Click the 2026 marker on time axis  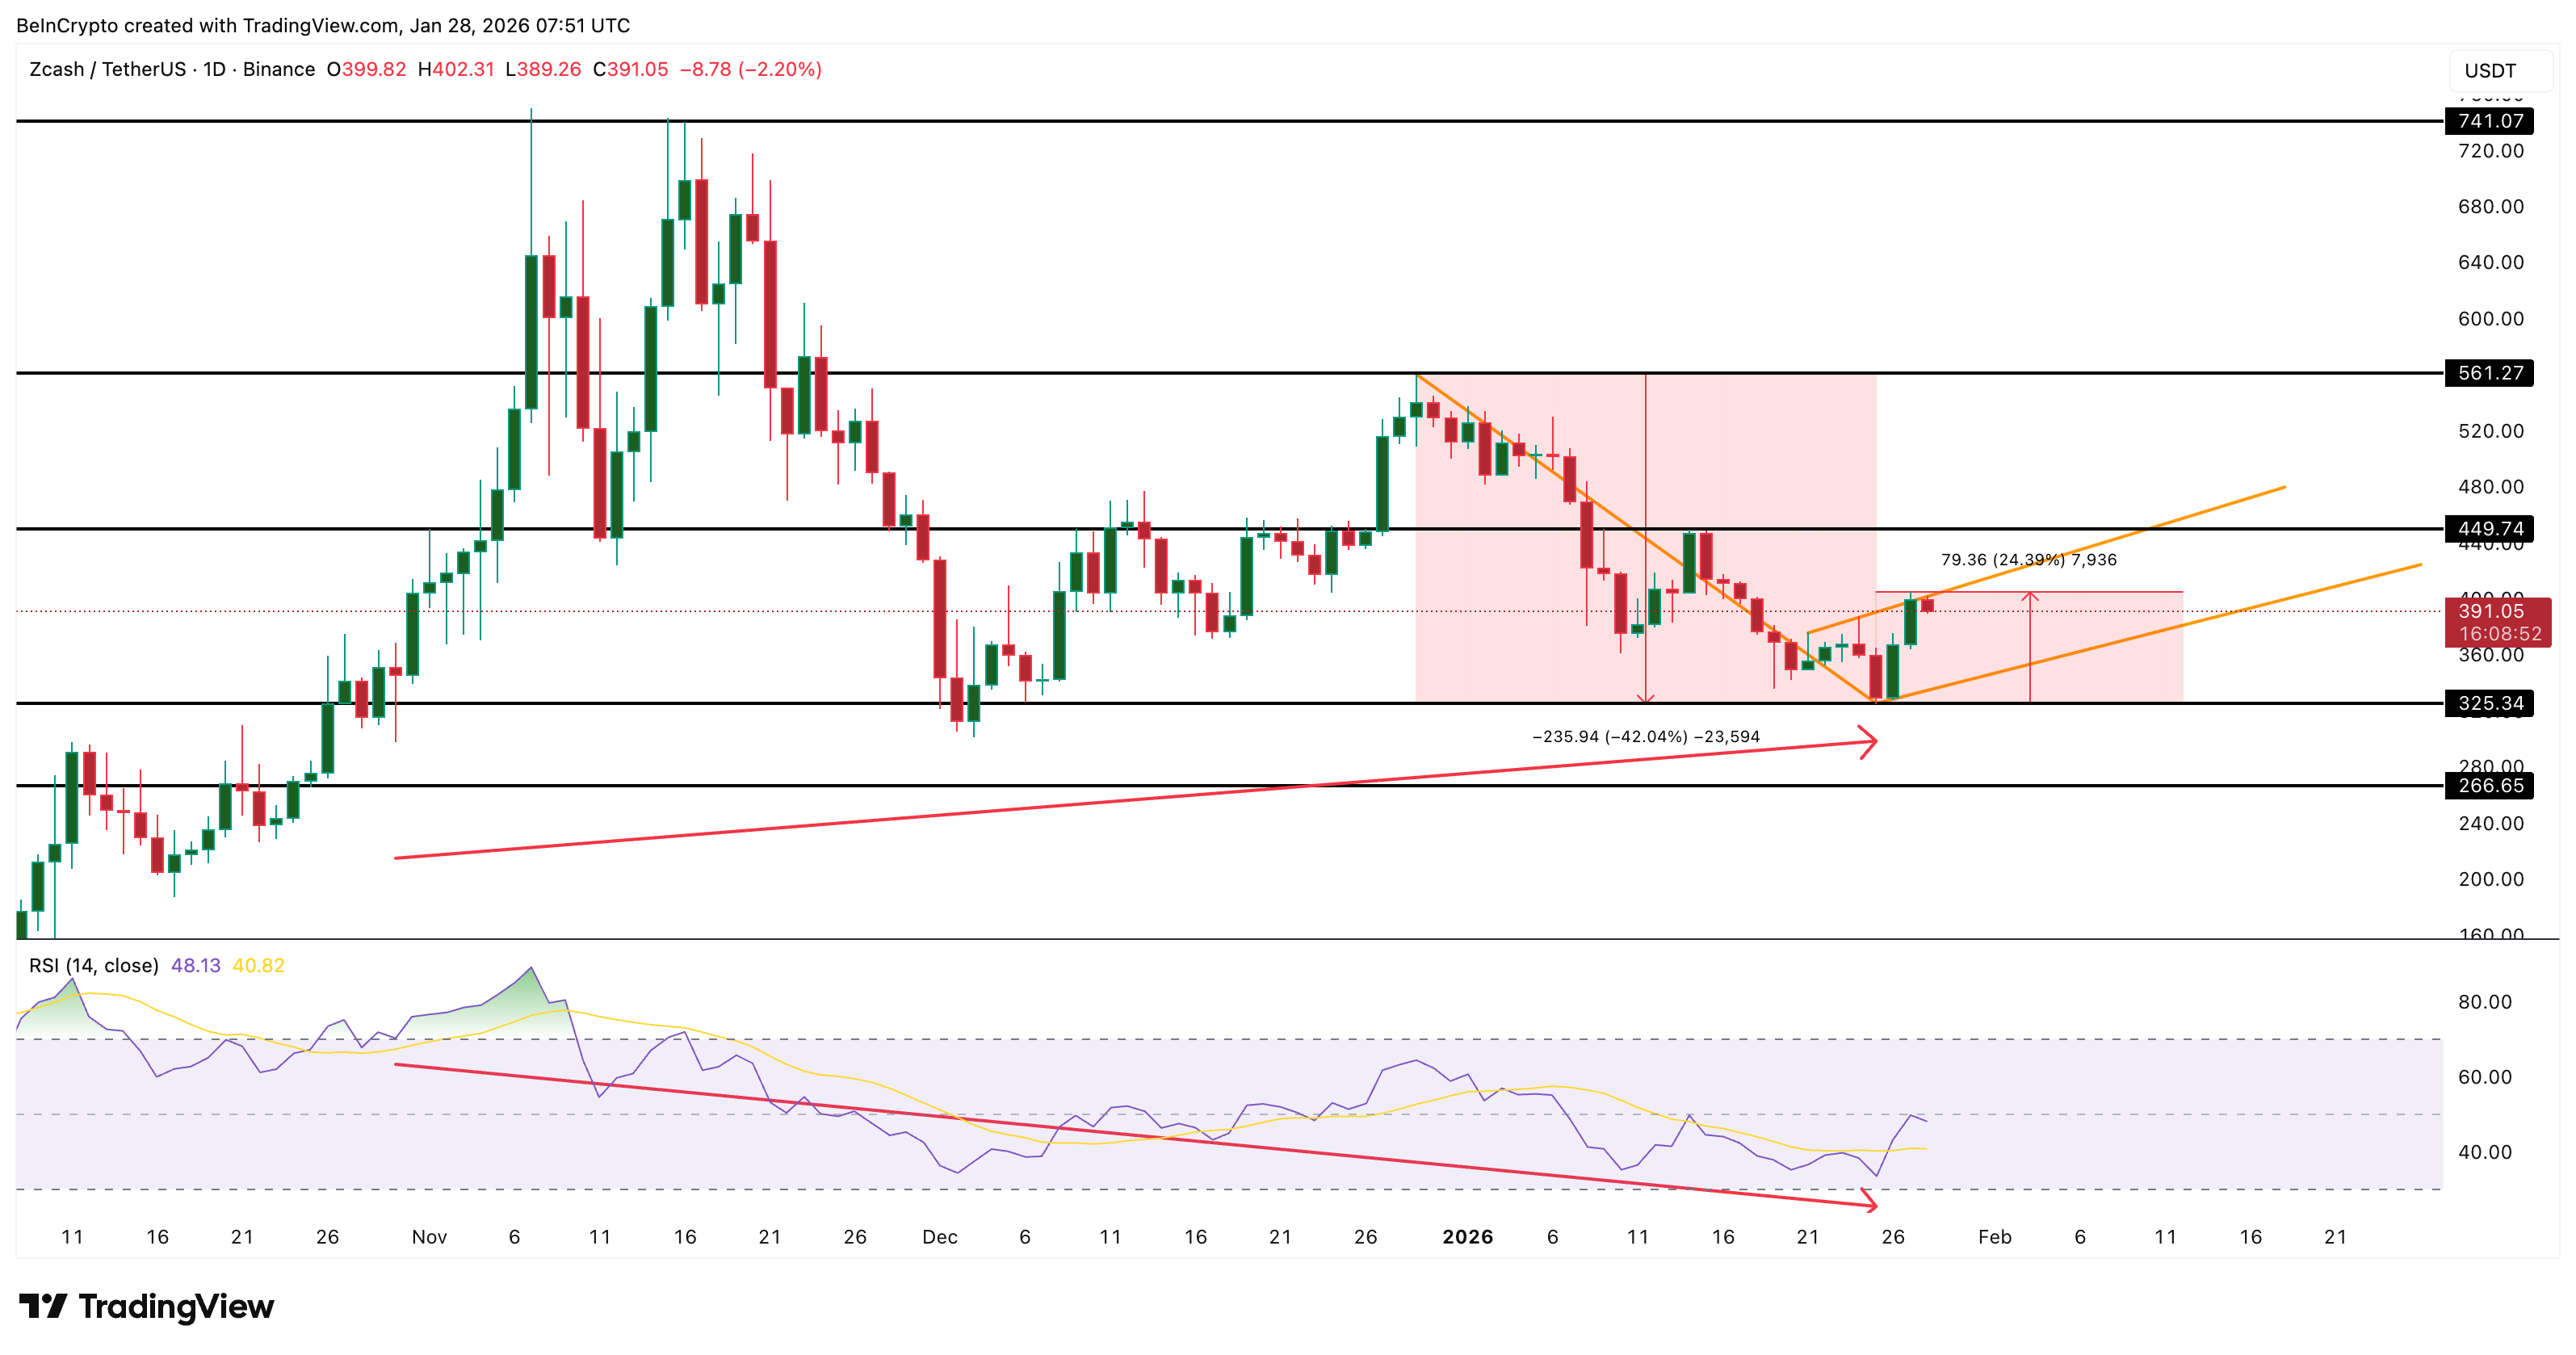click(x=1468, y=1236)
